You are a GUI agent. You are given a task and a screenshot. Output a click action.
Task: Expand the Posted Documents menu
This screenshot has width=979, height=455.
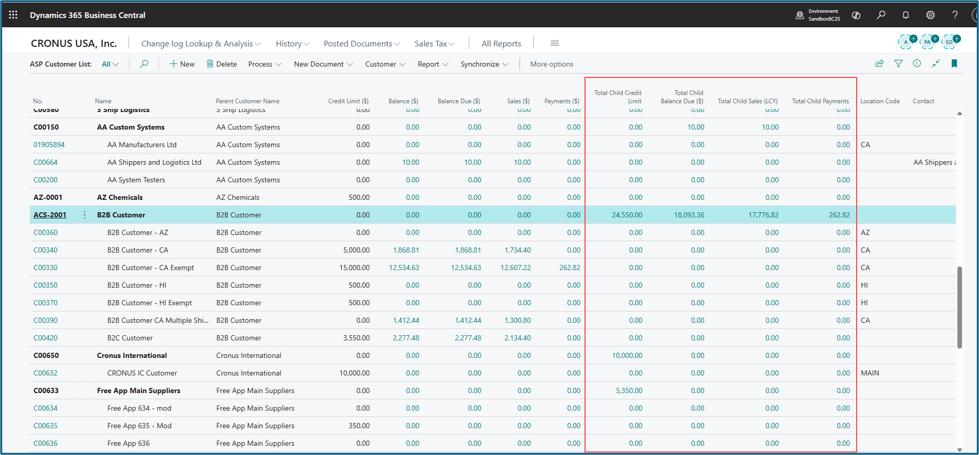point(362,44)
